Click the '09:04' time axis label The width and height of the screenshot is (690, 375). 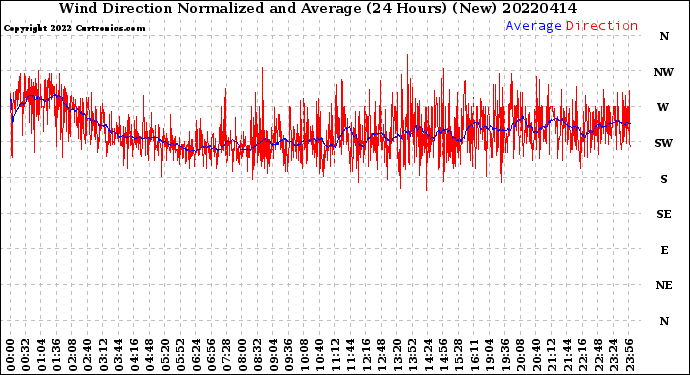tap(273, 355)
